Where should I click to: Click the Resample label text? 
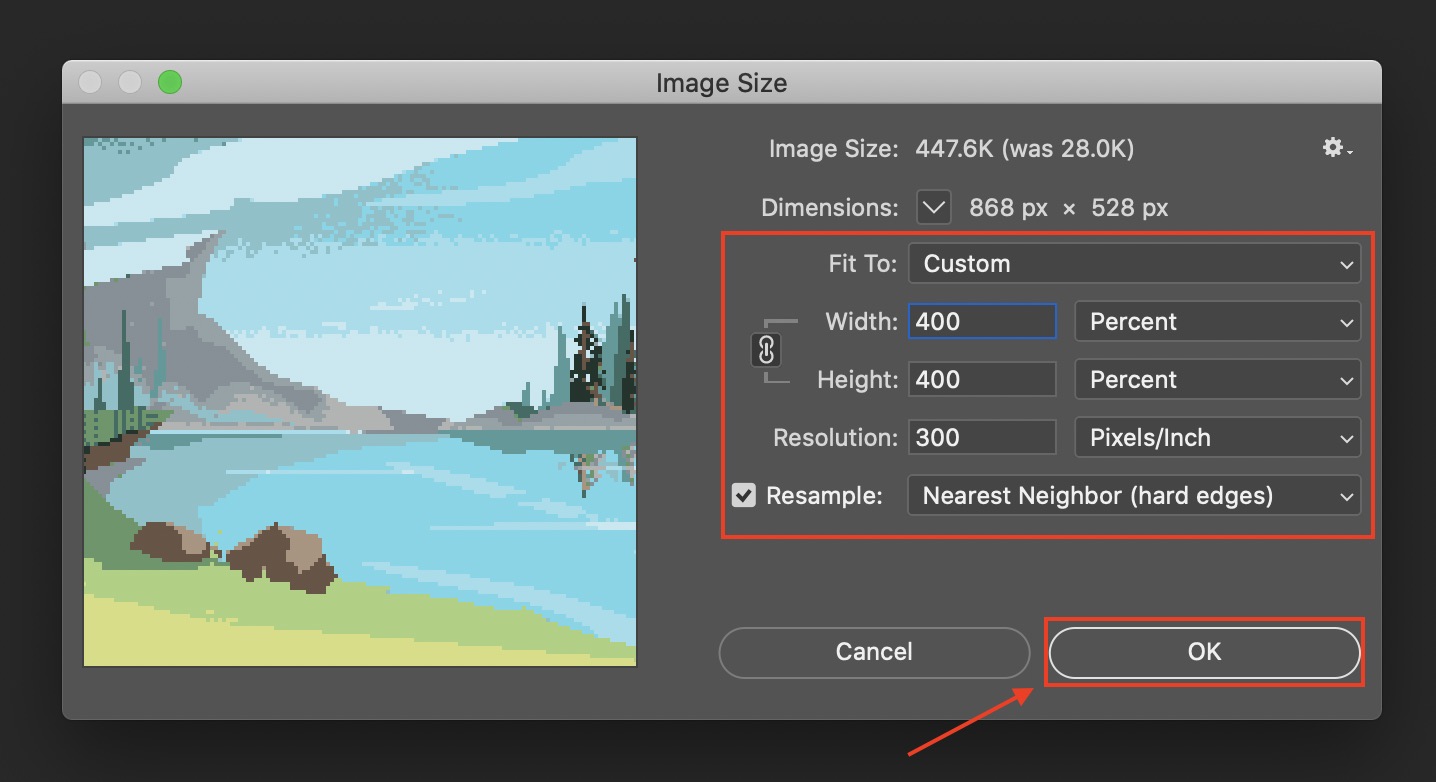tap(824, 496)
